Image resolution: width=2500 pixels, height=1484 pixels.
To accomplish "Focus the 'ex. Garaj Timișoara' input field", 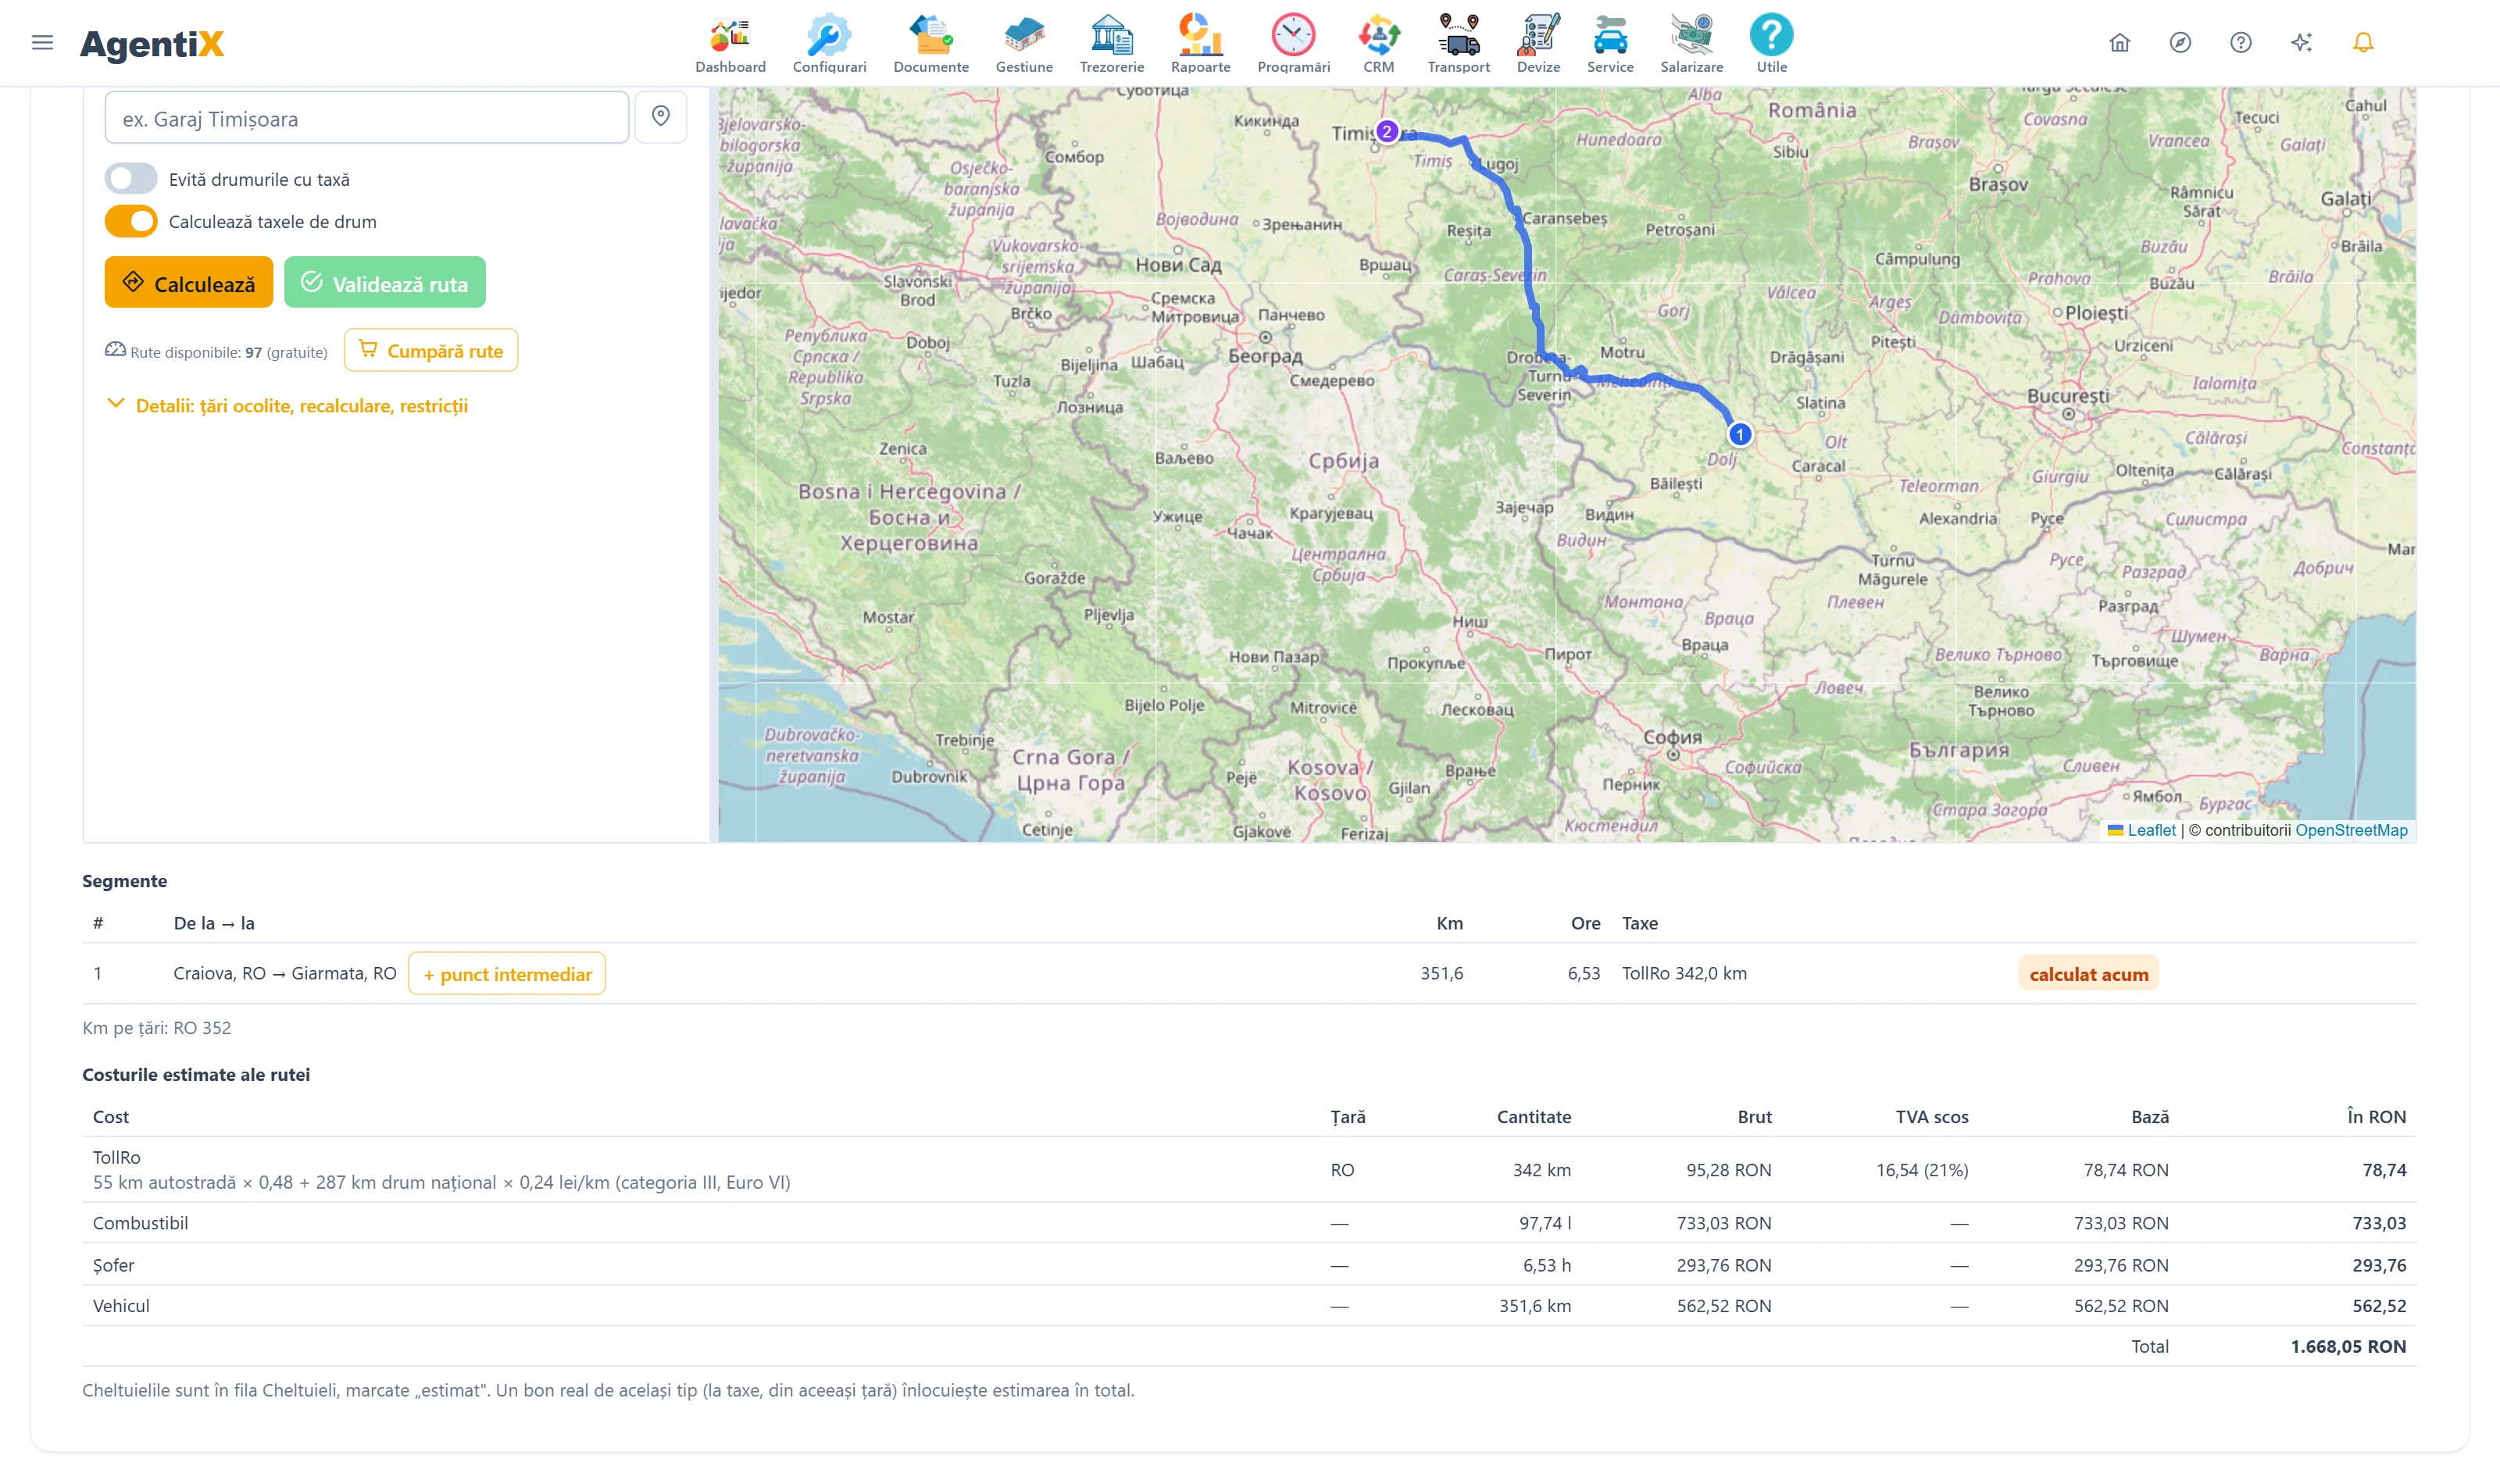I will (x=366, y=118).
